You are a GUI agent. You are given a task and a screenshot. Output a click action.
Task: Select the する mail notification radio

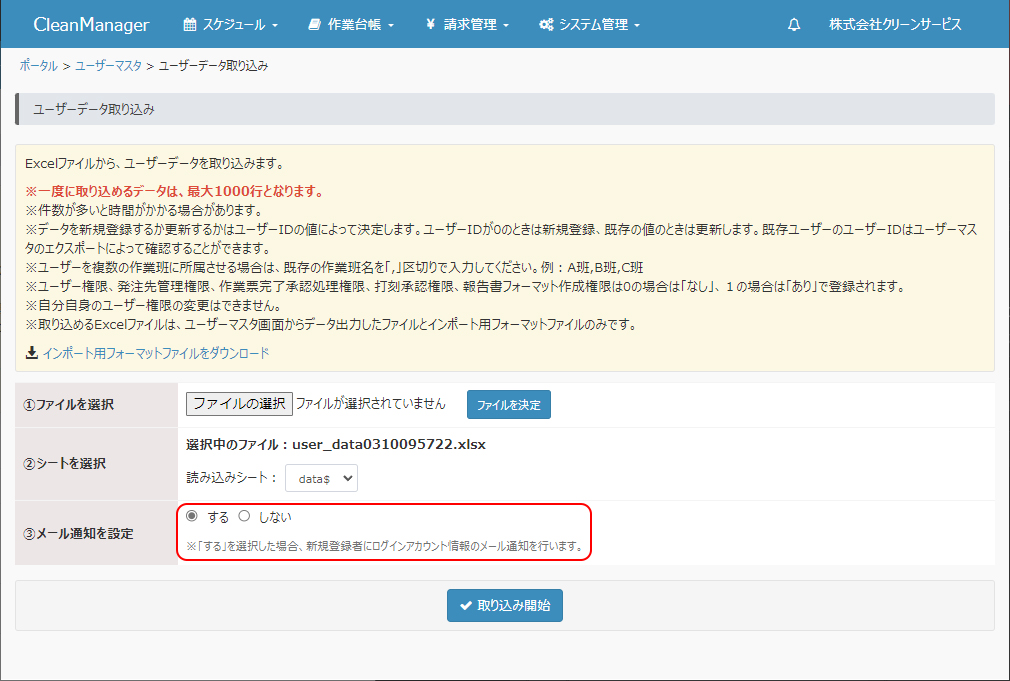192,516
